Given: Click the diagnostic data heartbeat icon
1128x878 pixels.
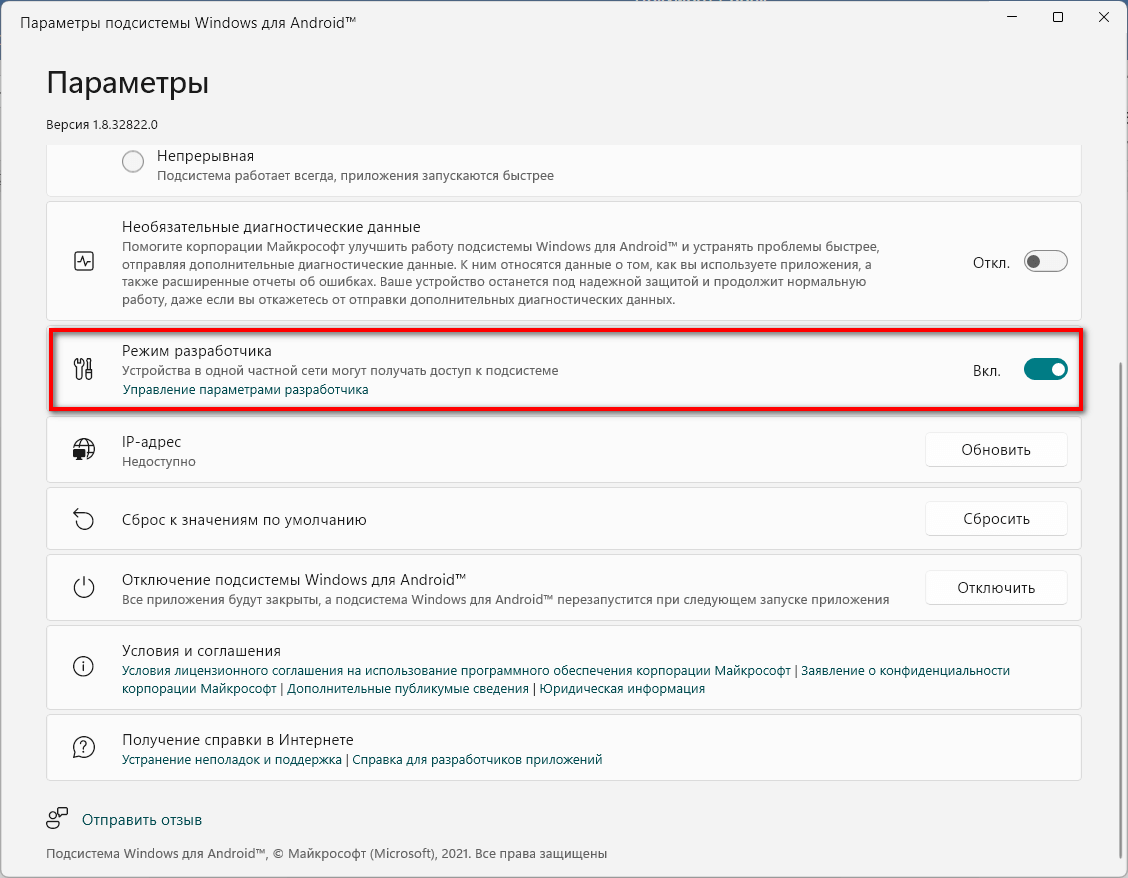Looking at the screenshot, I should click(84, 262).
